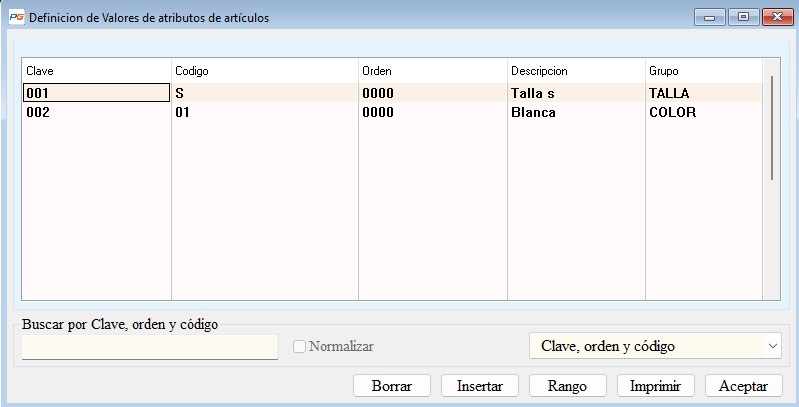This screenshot has width=799, height=407.
Task: Click the Imprimir button
Action: [656, 386]
